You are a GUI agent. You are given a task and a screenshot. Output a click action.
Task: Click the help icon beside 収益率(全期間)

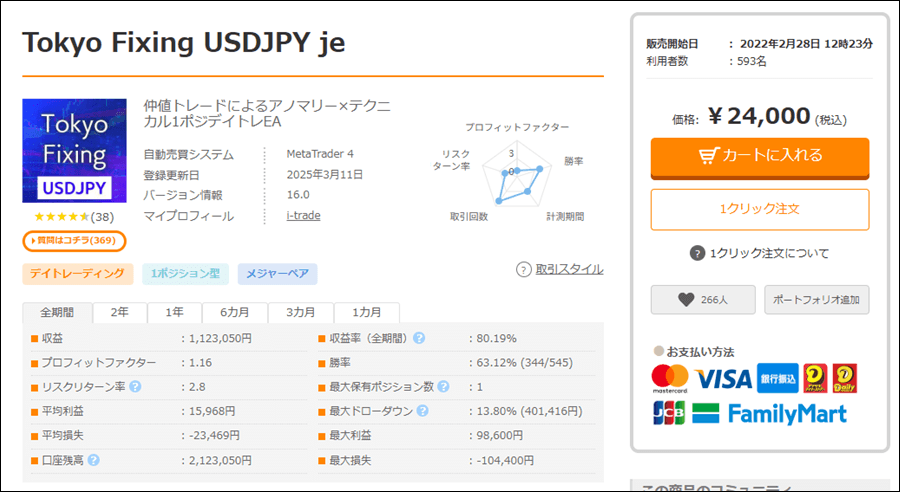[419, 338]
